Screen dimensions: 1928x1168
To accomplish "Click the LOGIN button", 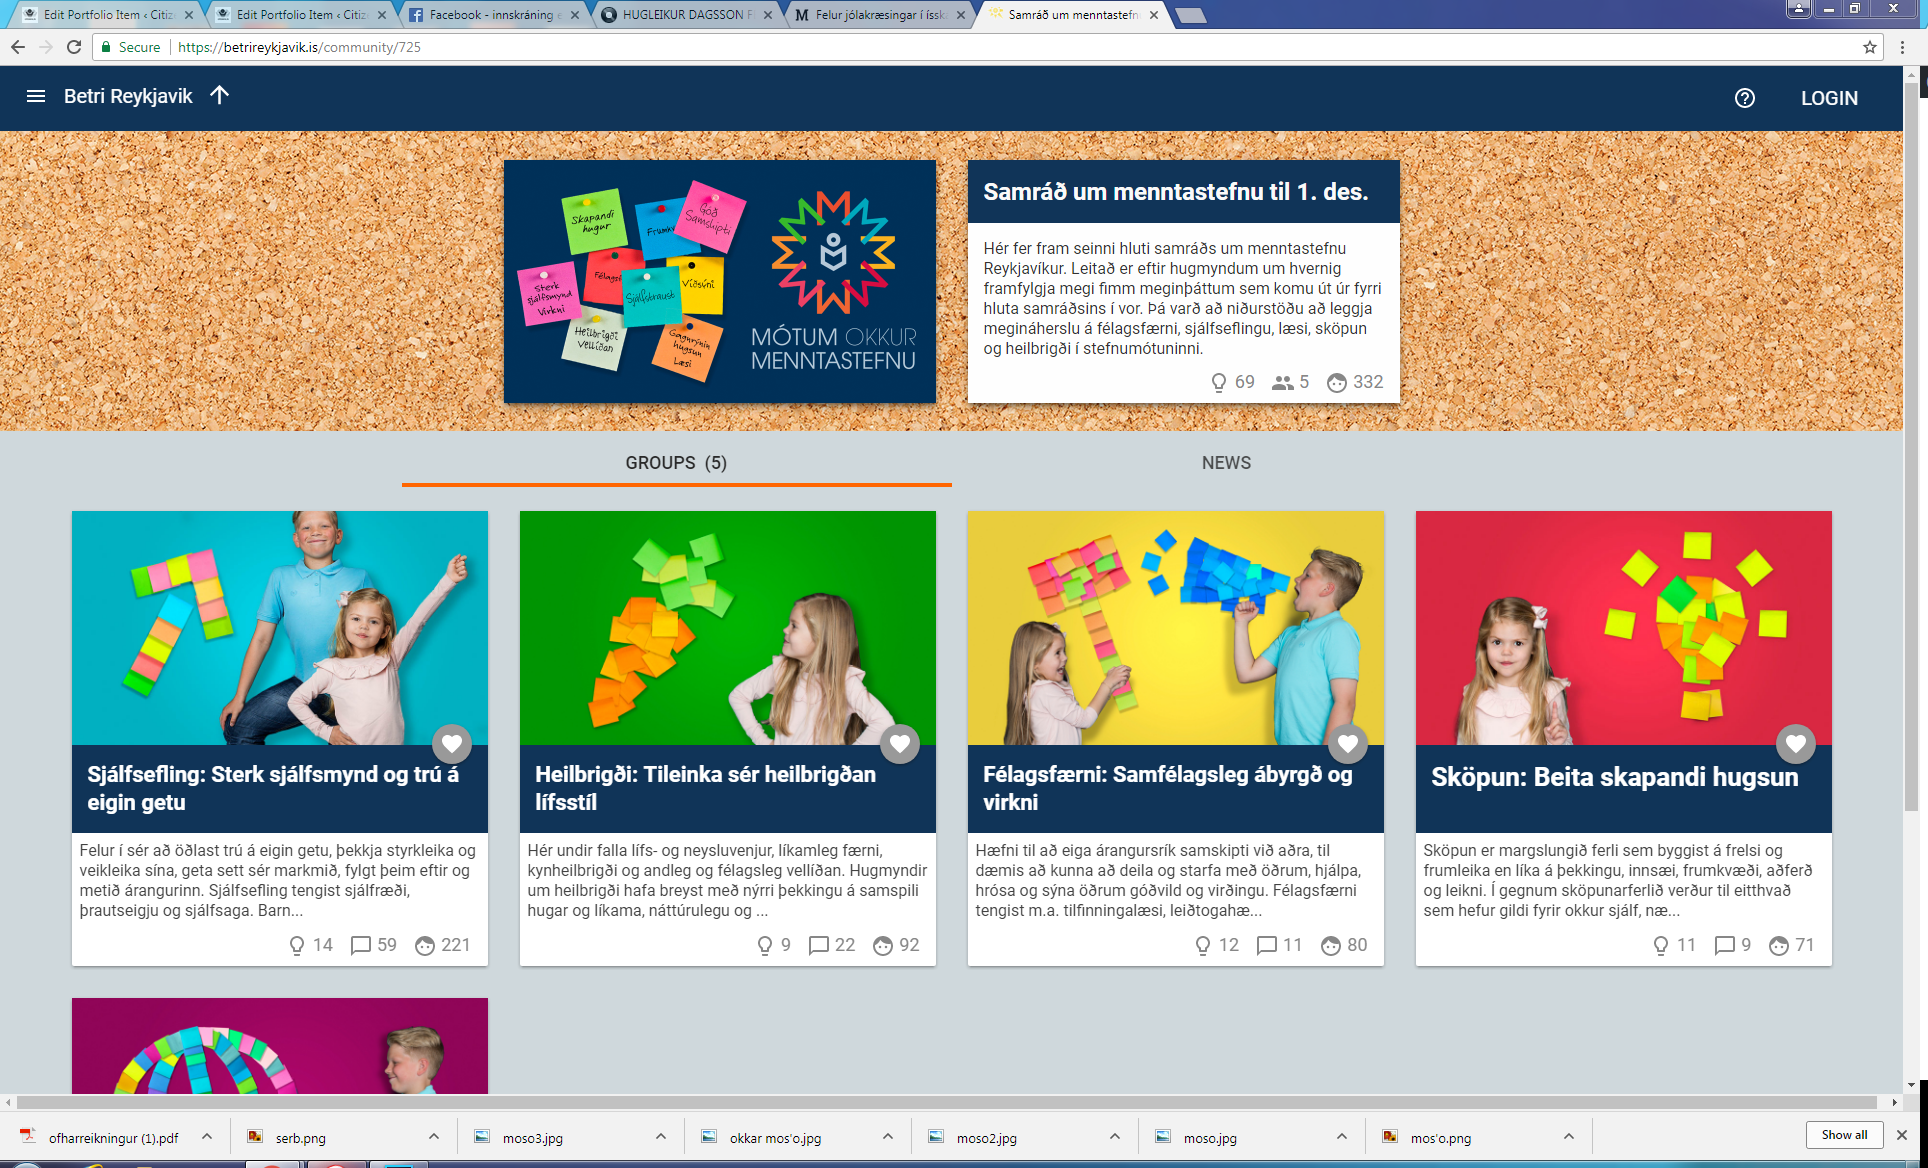I will (x=1829, y=98).
